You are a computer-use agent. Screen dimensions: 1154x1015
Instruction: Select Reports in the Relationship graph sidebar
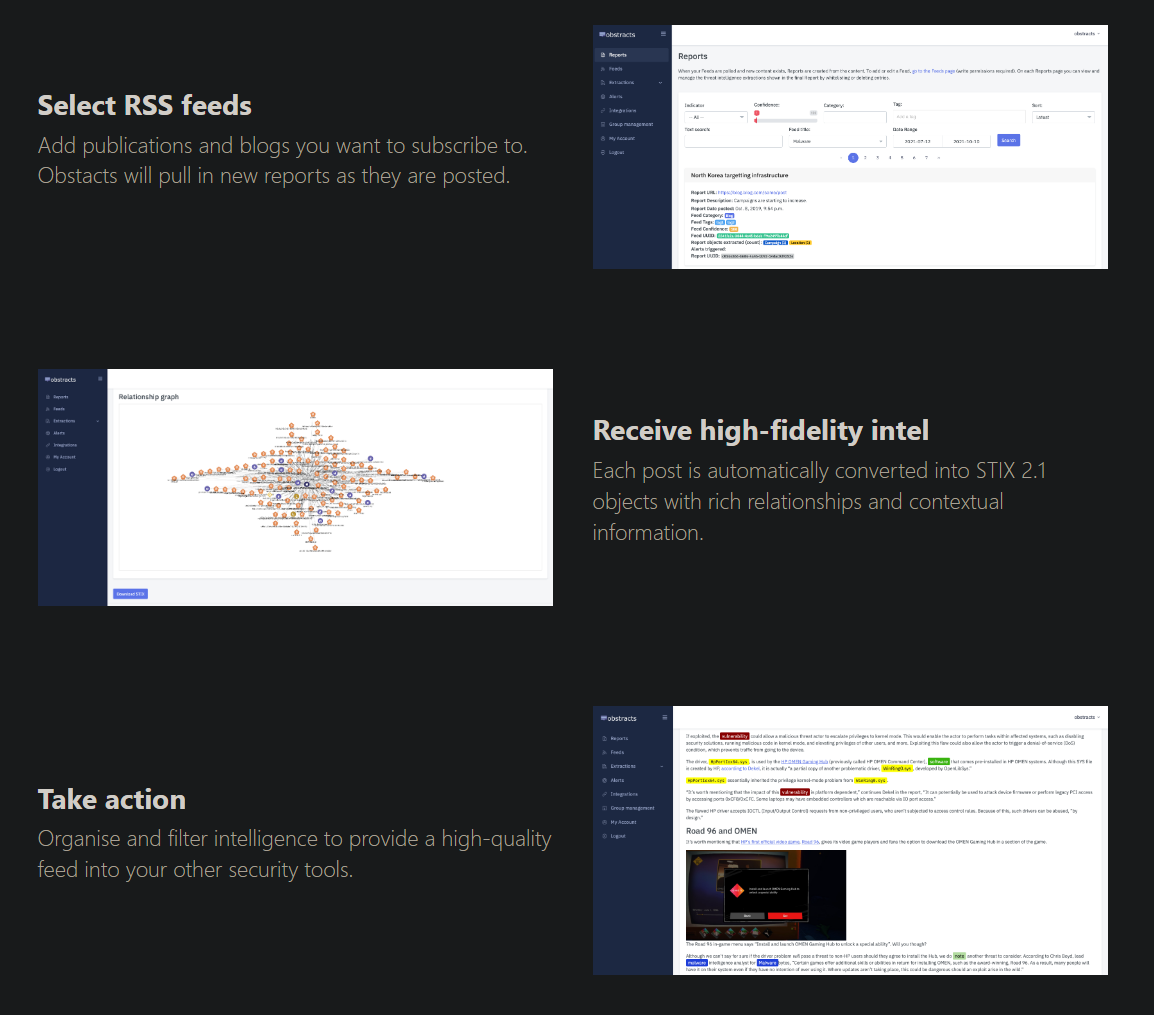point(60,397)
